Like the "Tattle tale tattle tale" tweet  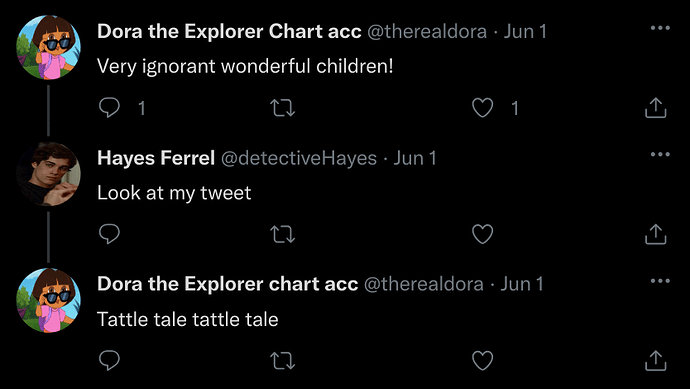(x=482, y=361)
